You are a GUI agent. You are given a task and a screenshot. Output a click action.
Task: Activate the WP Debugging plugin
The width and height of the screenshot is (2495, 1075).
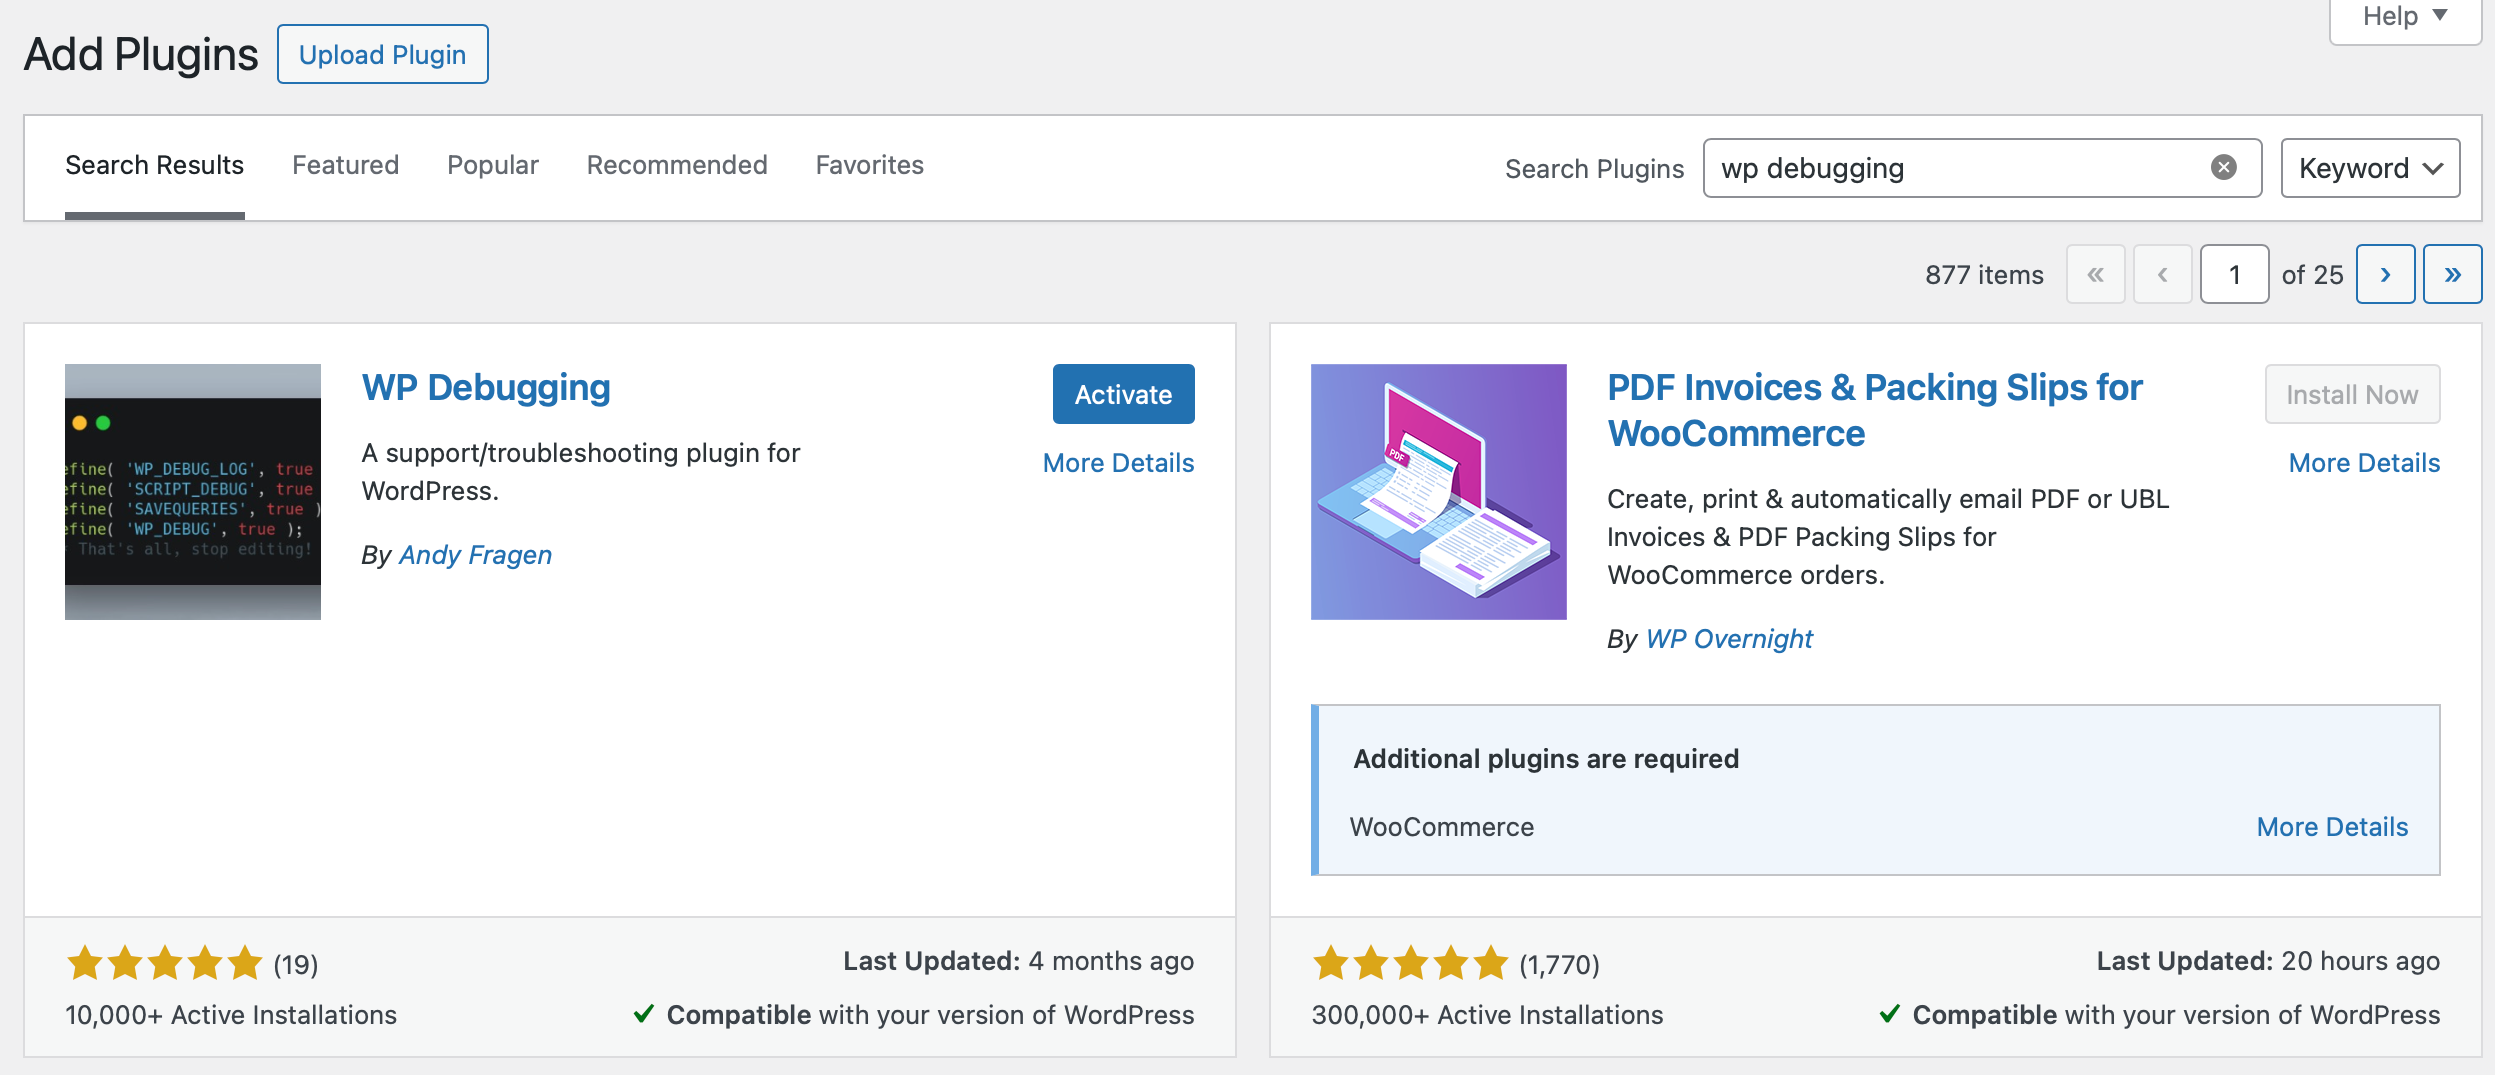[1124, 394]
